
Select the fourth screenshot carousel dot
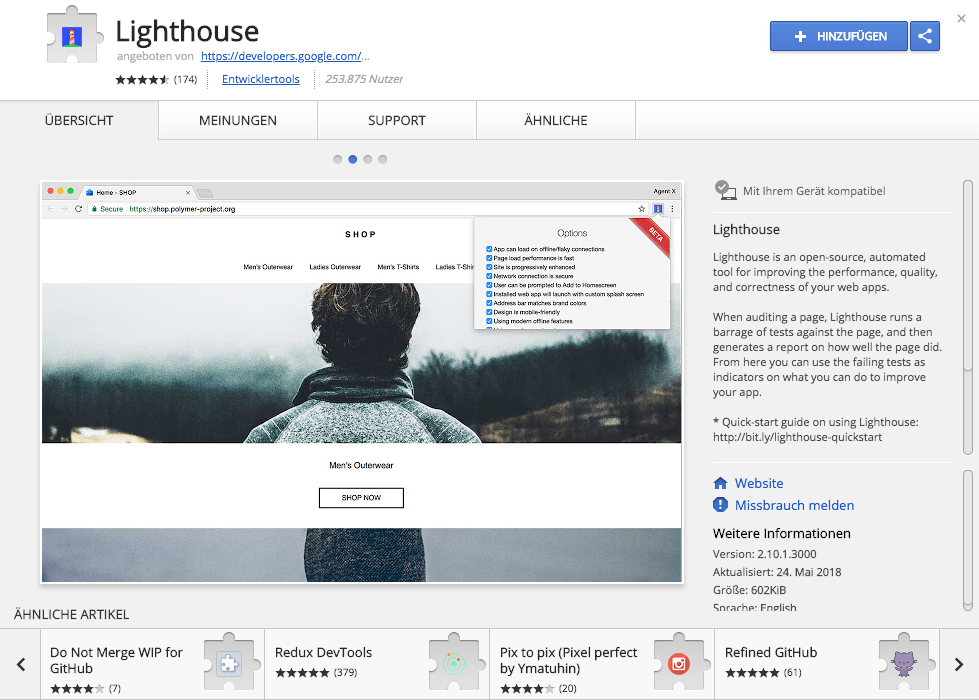[x=383, y=159]
